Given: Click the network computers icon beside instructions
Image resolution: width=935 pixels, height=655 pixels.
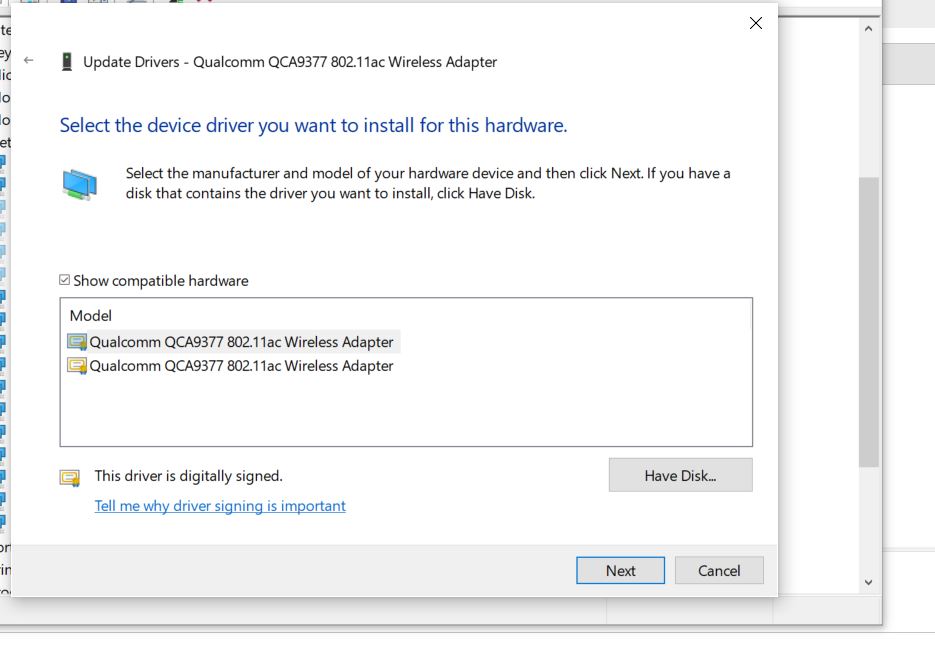Looking at the screenshot, I should tap(80, 184).
